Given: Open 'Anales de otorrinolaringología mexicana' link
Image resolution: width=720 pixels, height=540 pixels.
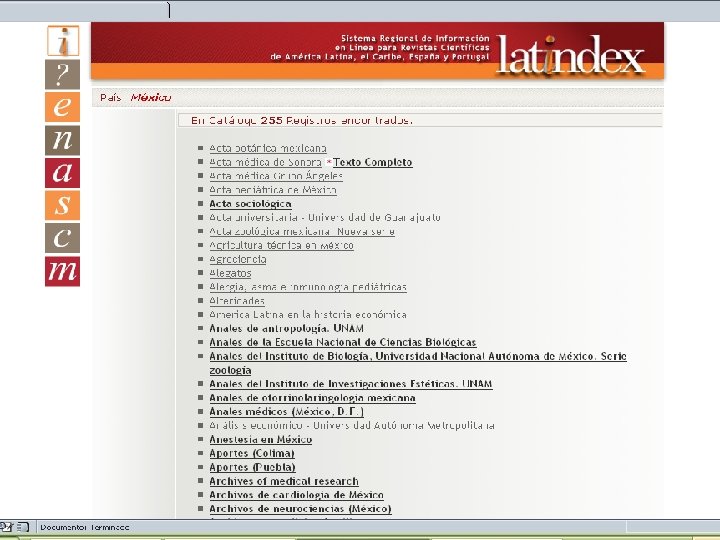Looking at the screenshot, I should click(x=312, y=398).
